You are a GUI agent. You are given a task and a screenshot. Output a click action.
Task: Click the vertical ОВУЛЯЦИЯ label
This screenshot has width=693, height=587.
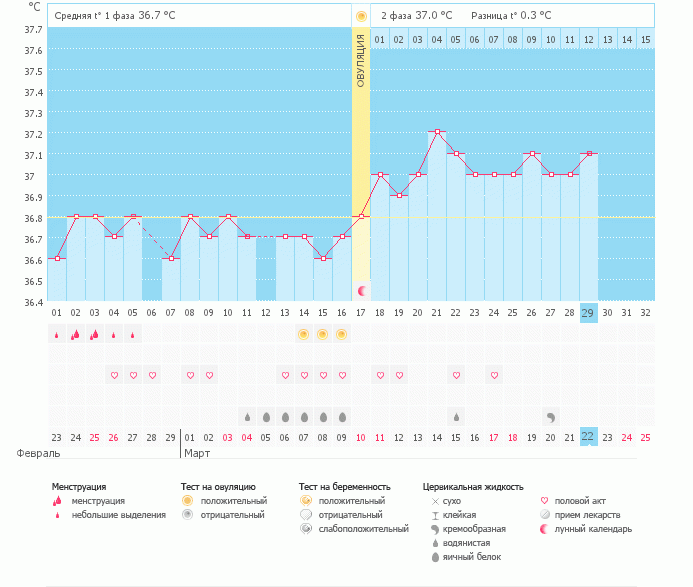361,58
